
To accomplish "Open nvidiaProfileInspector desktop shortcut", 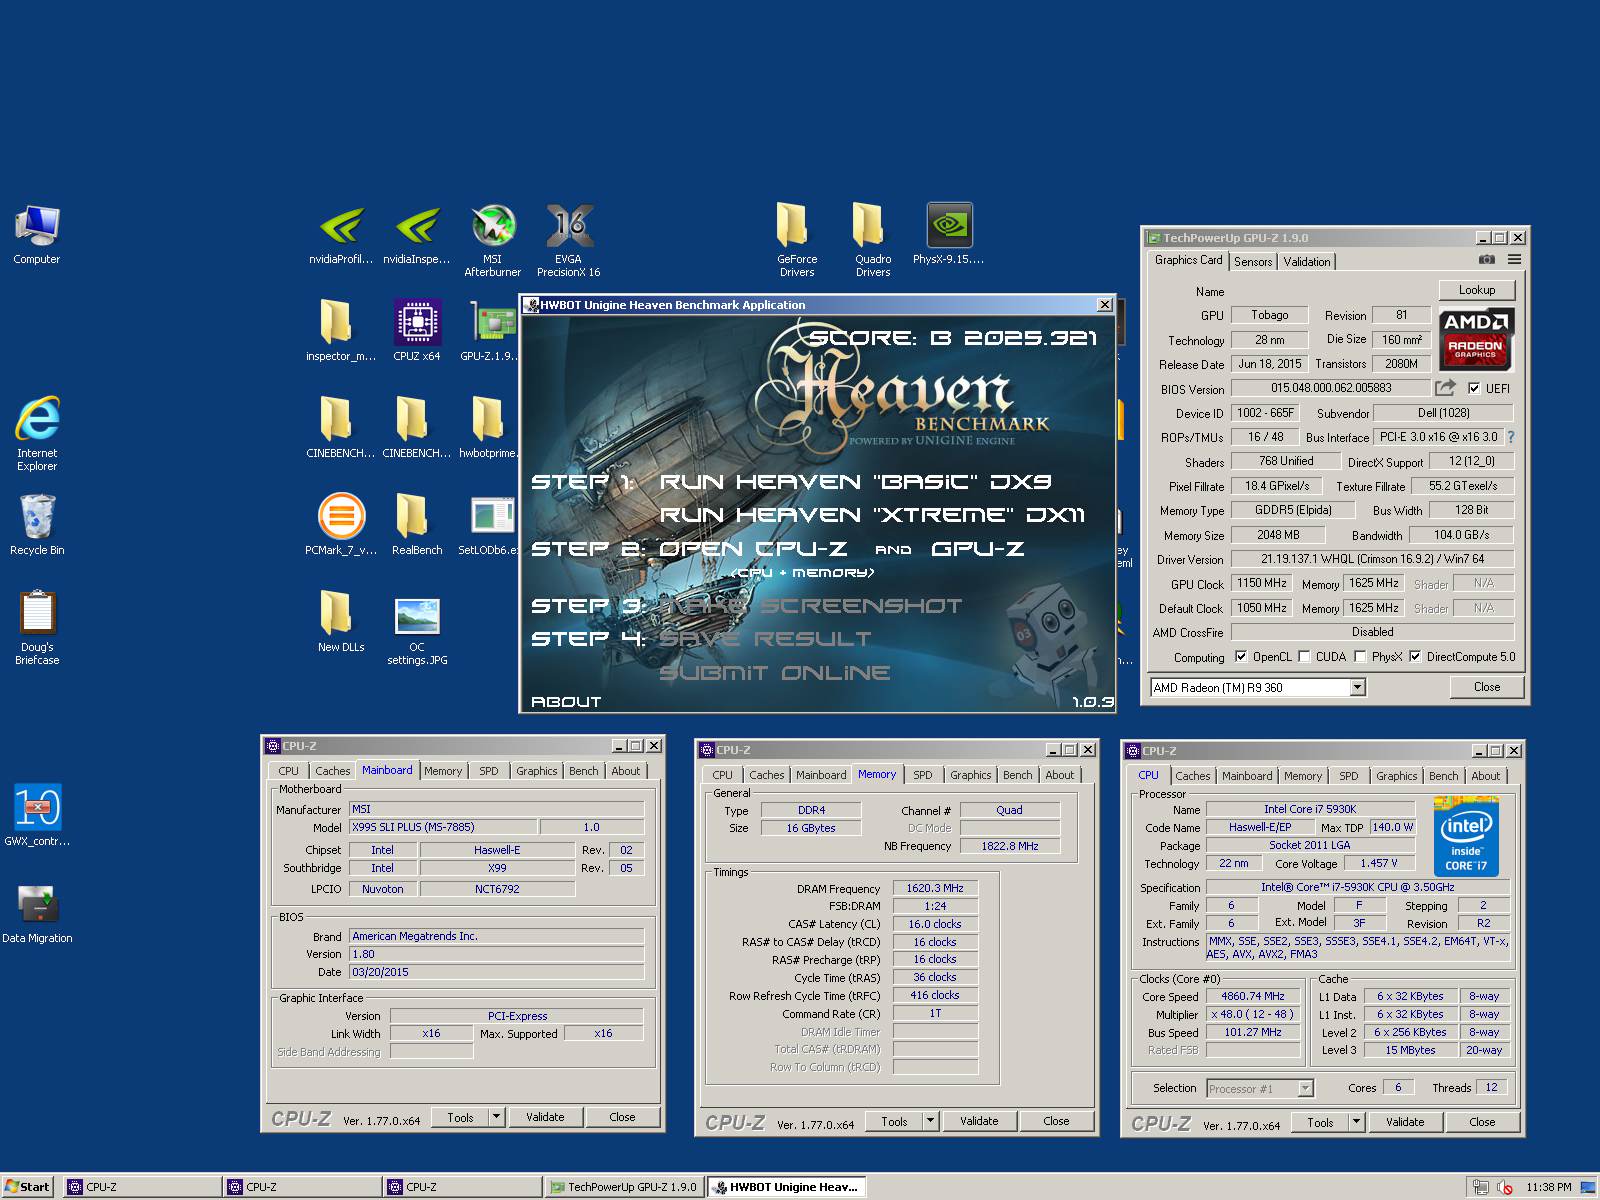I will 341,235.
